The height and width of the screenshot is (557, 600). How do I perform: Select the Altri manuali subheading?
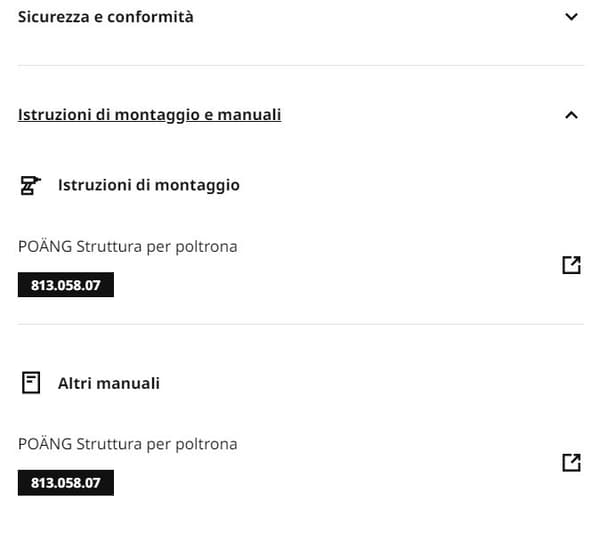point(108,383)
